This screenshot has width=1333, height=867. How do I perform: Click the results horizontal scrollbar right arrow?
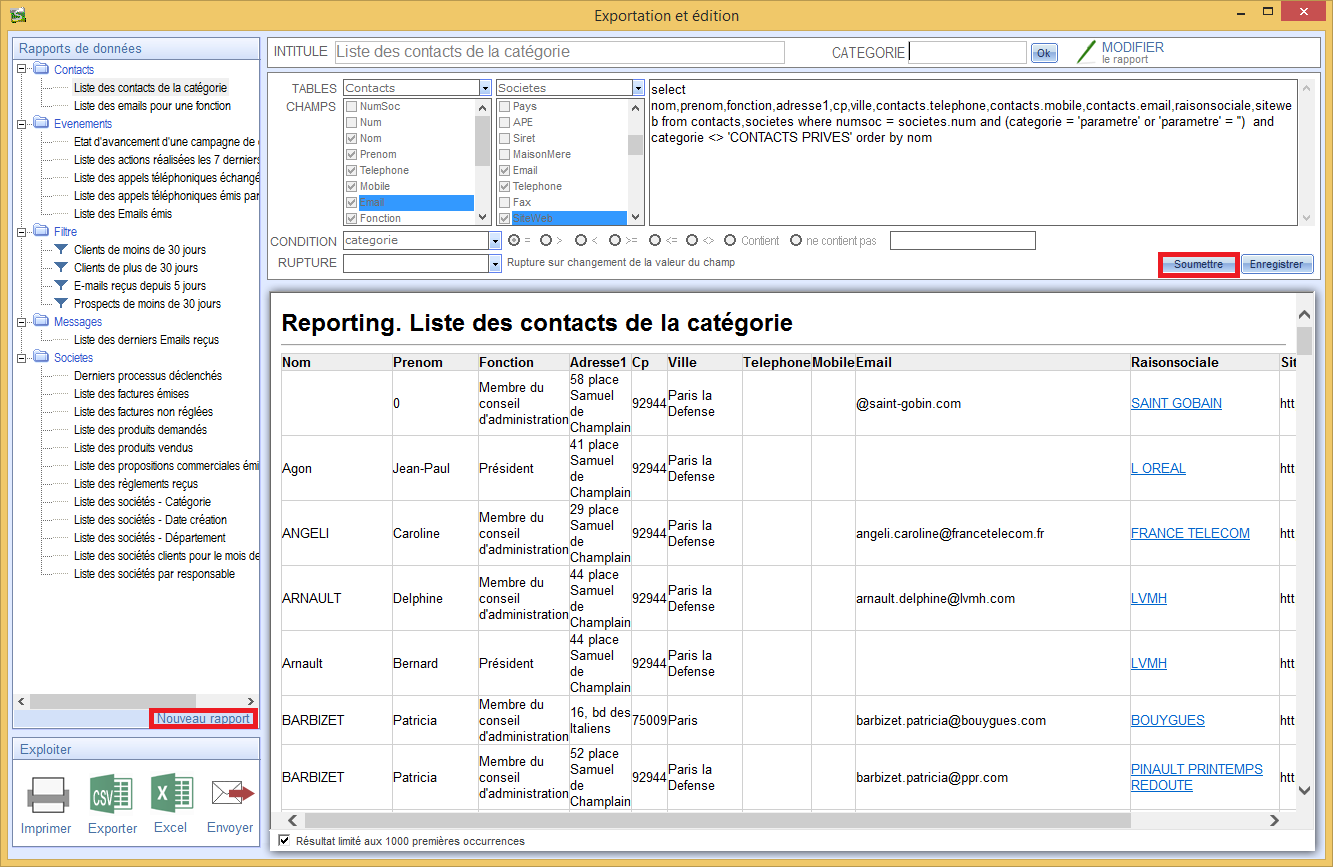(x=1274, y=820)
